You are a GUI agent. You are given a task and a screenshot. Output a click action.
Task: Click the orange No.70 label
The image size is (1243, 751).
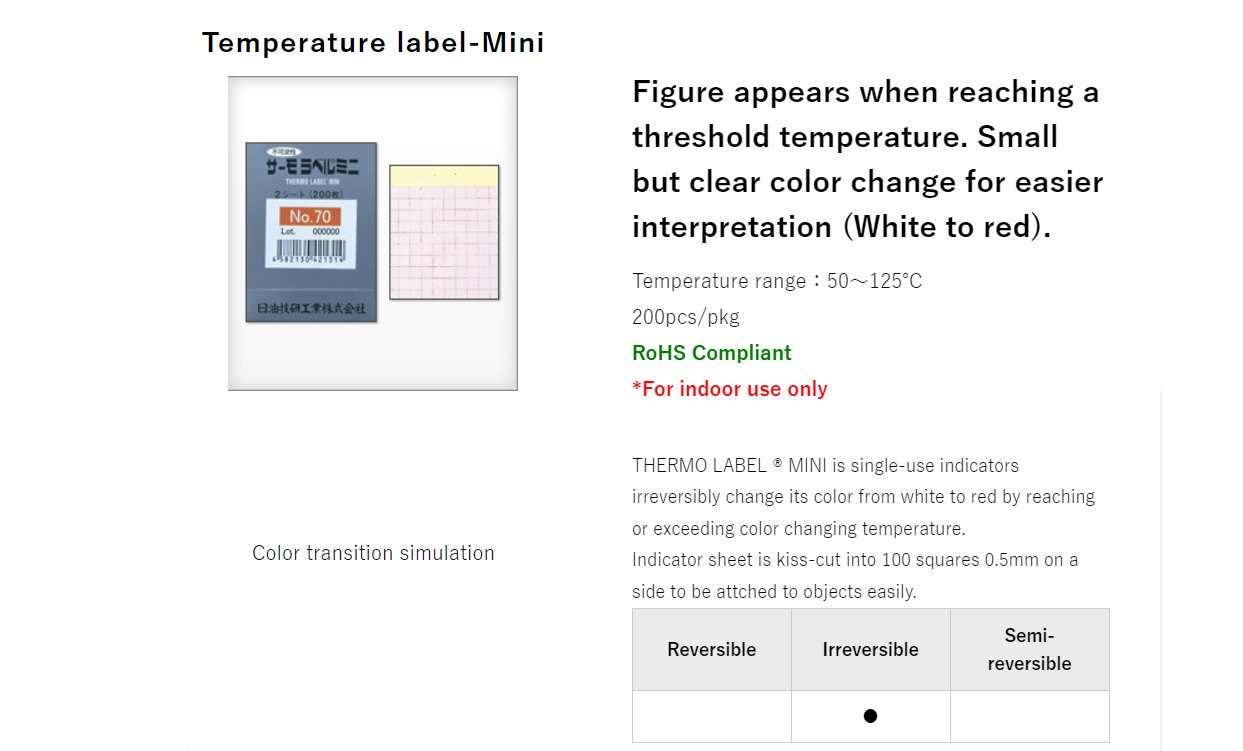(x=310, y=217)
